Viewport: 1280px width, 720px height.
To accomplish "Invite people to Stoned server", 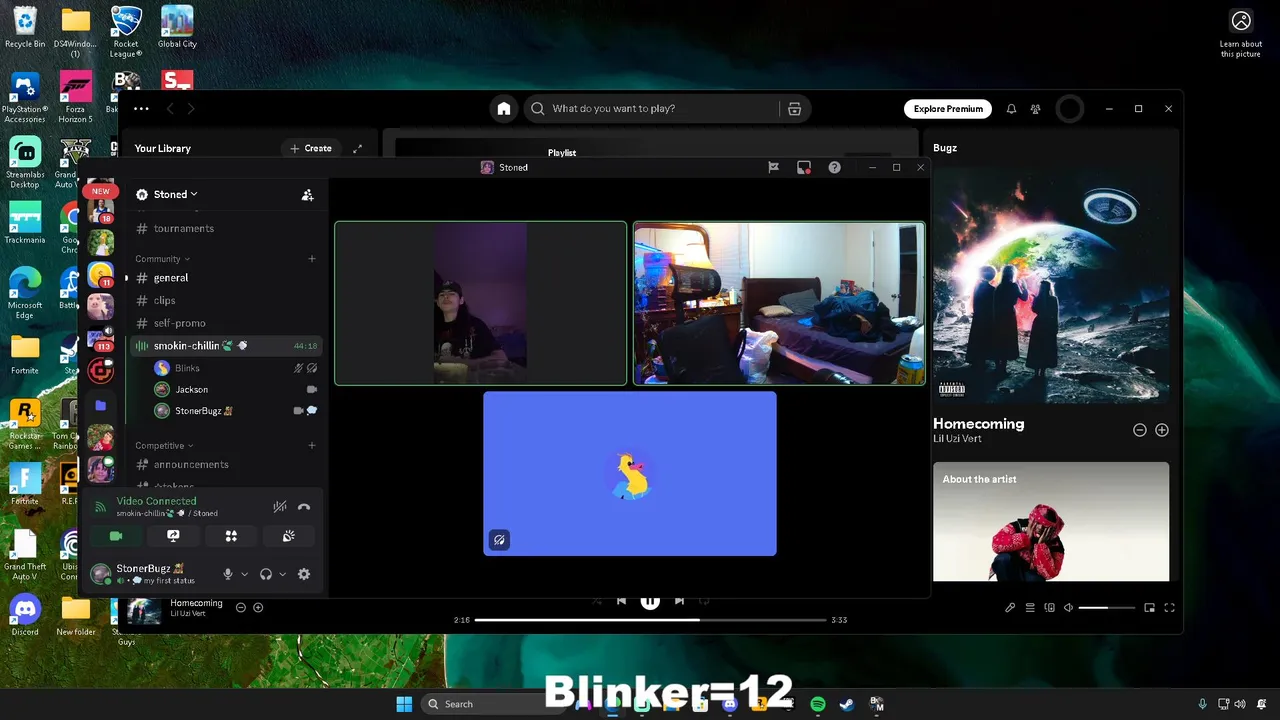I will point(308,195).
